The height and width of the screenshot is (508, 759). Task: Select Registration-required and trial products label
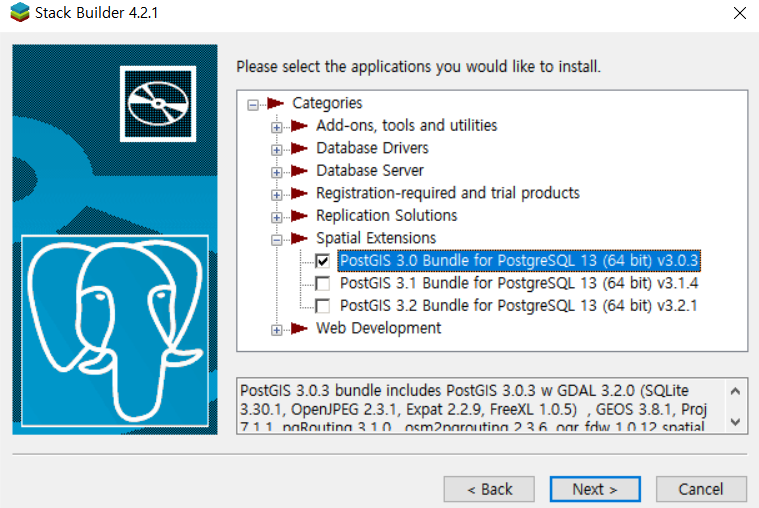(x=448, y=193)
